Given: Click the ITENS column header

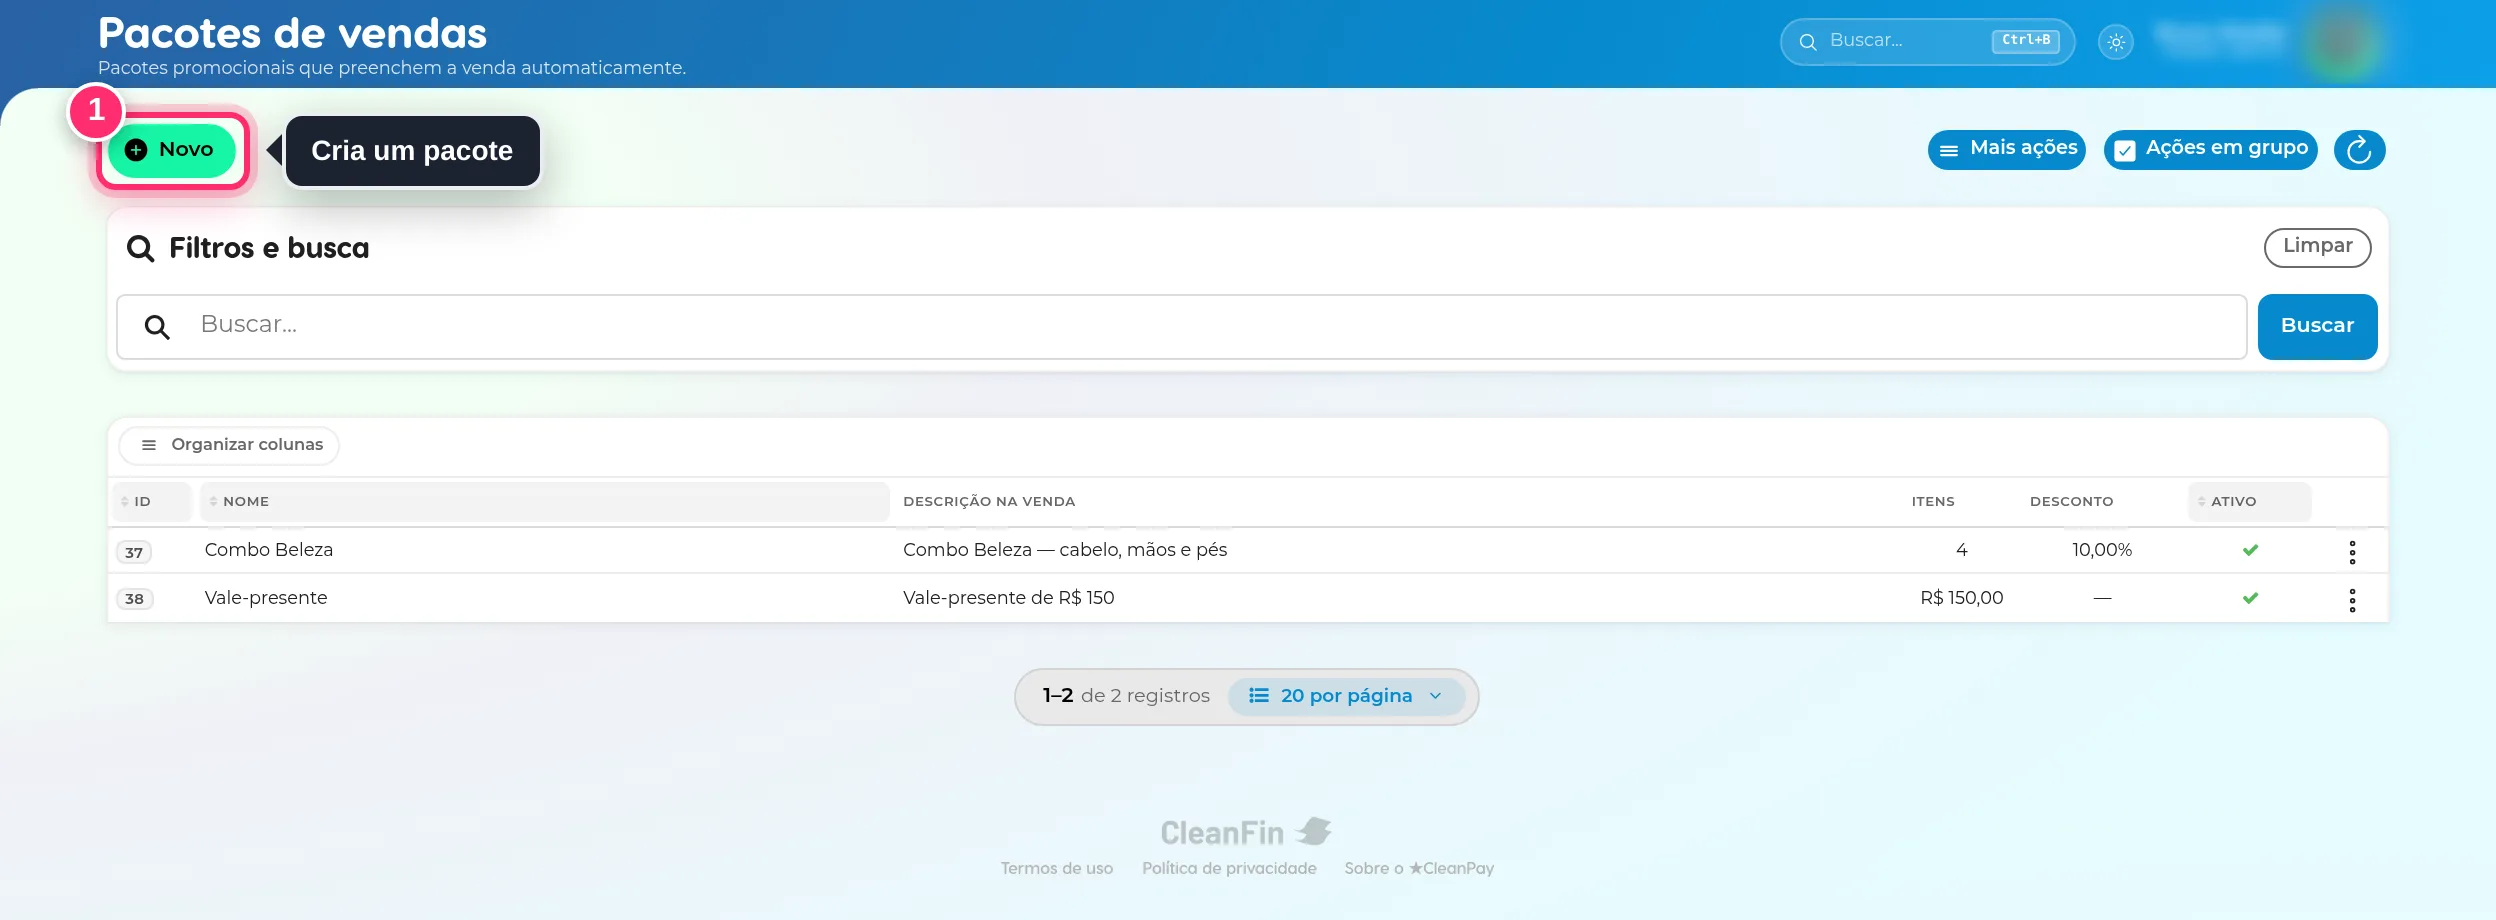Looking at the screenshot, I should pos(1933,501).
